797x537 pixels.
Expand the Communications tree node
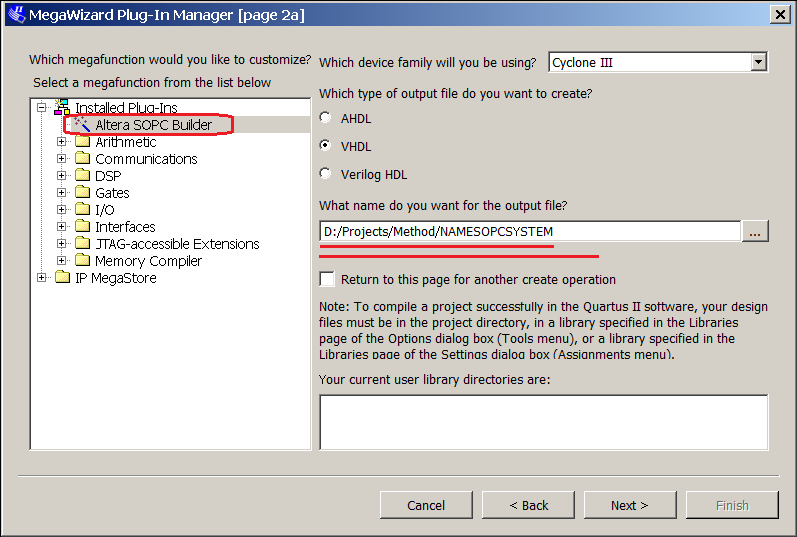tap(62, 159)
